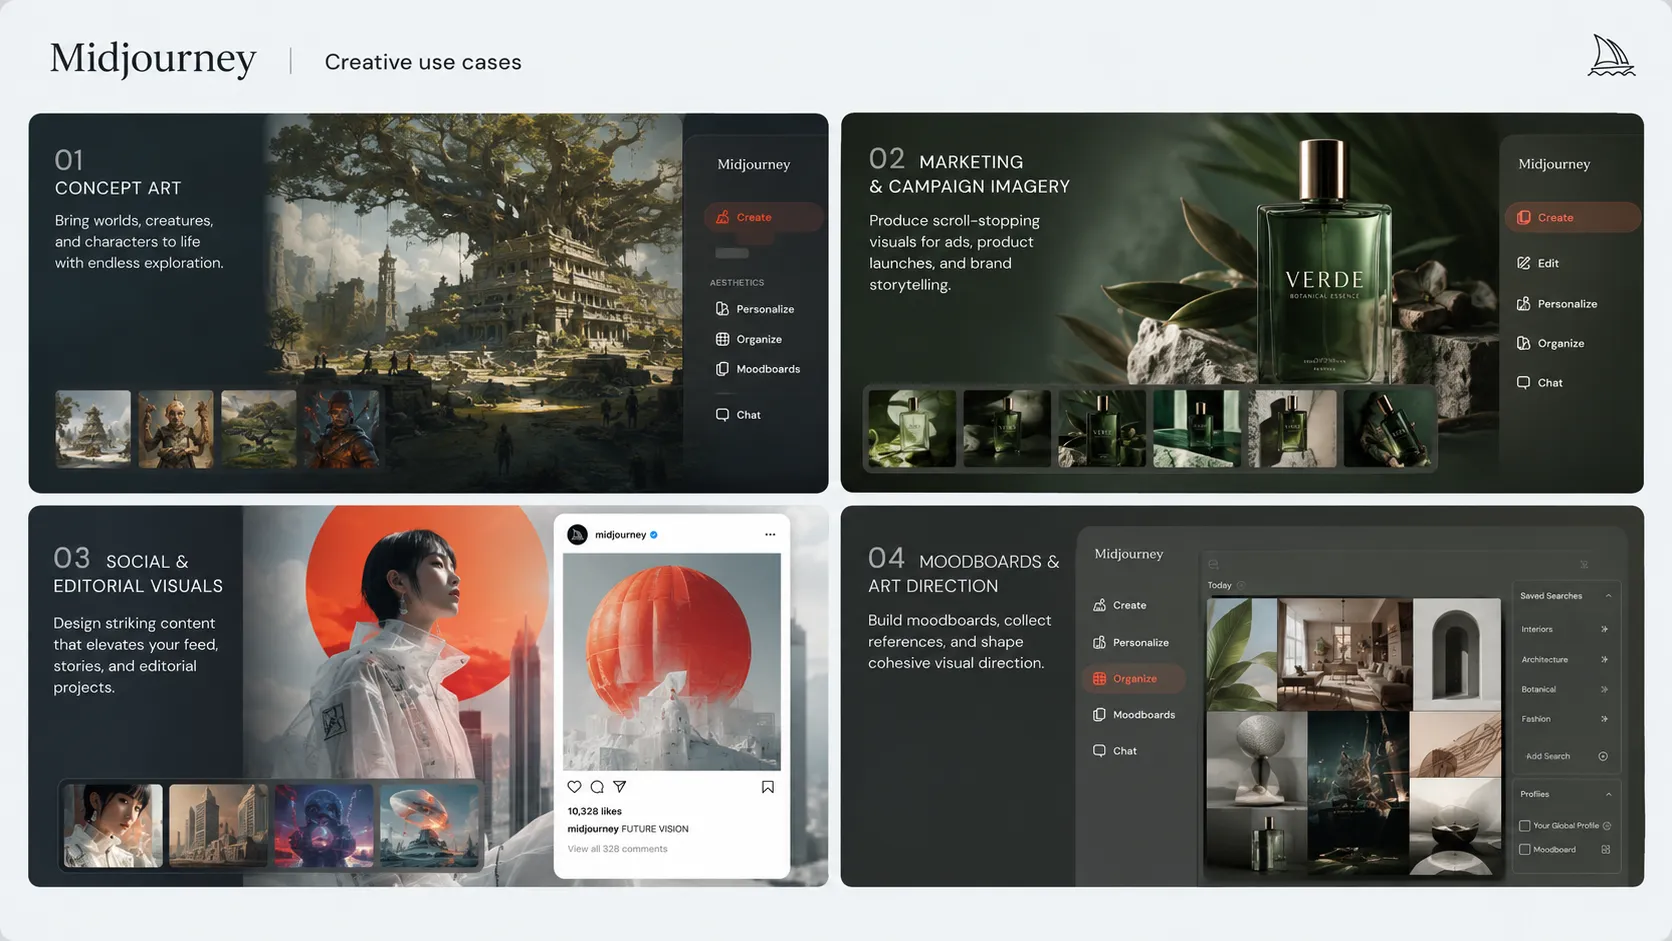Run the Interiors saved search arrow
The width and height of the screenshot is (1672, 941).
[1604, 629]
